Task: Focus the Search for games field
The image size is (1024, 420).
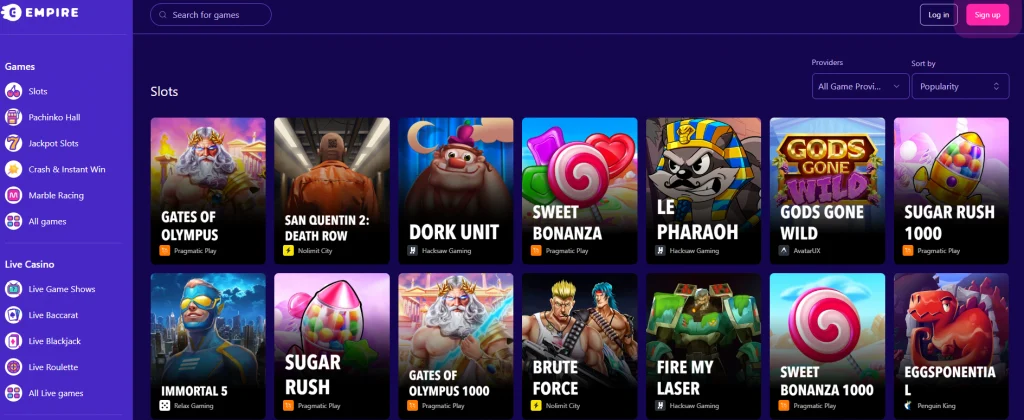Action: (211, 14)
